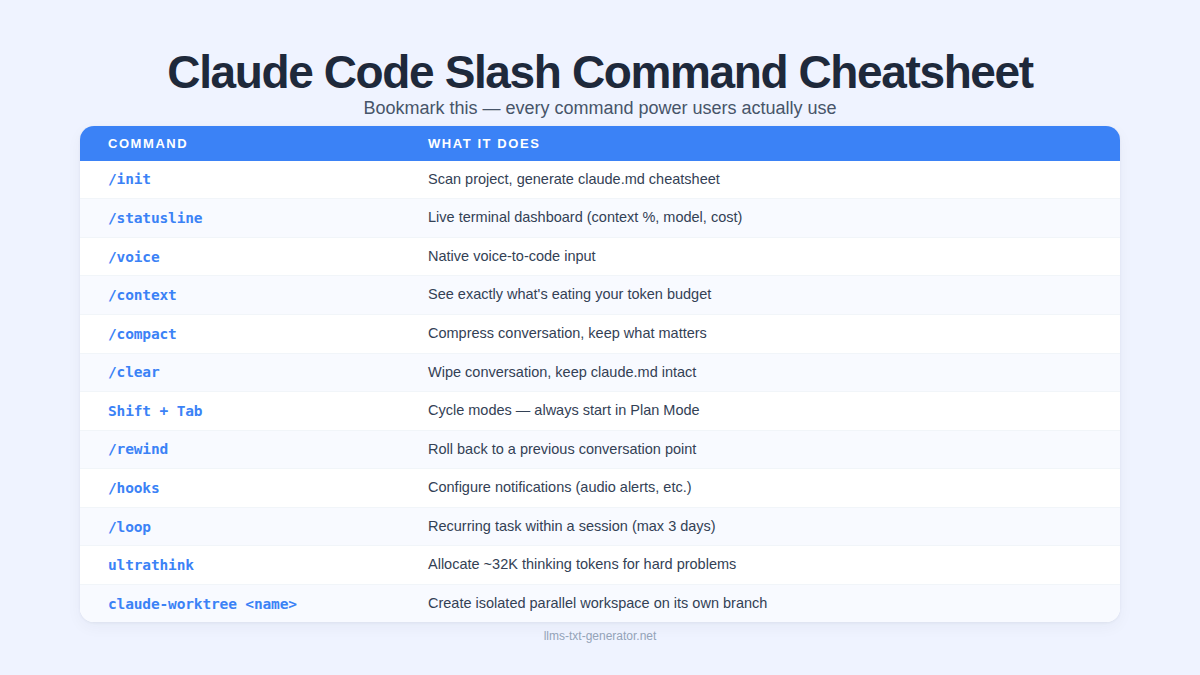Image resolution: width=1200 pixels, height=675 pixels.
Task: Click 'Allocate ~32K thinking tokens' description
Action: pos(582,564)
